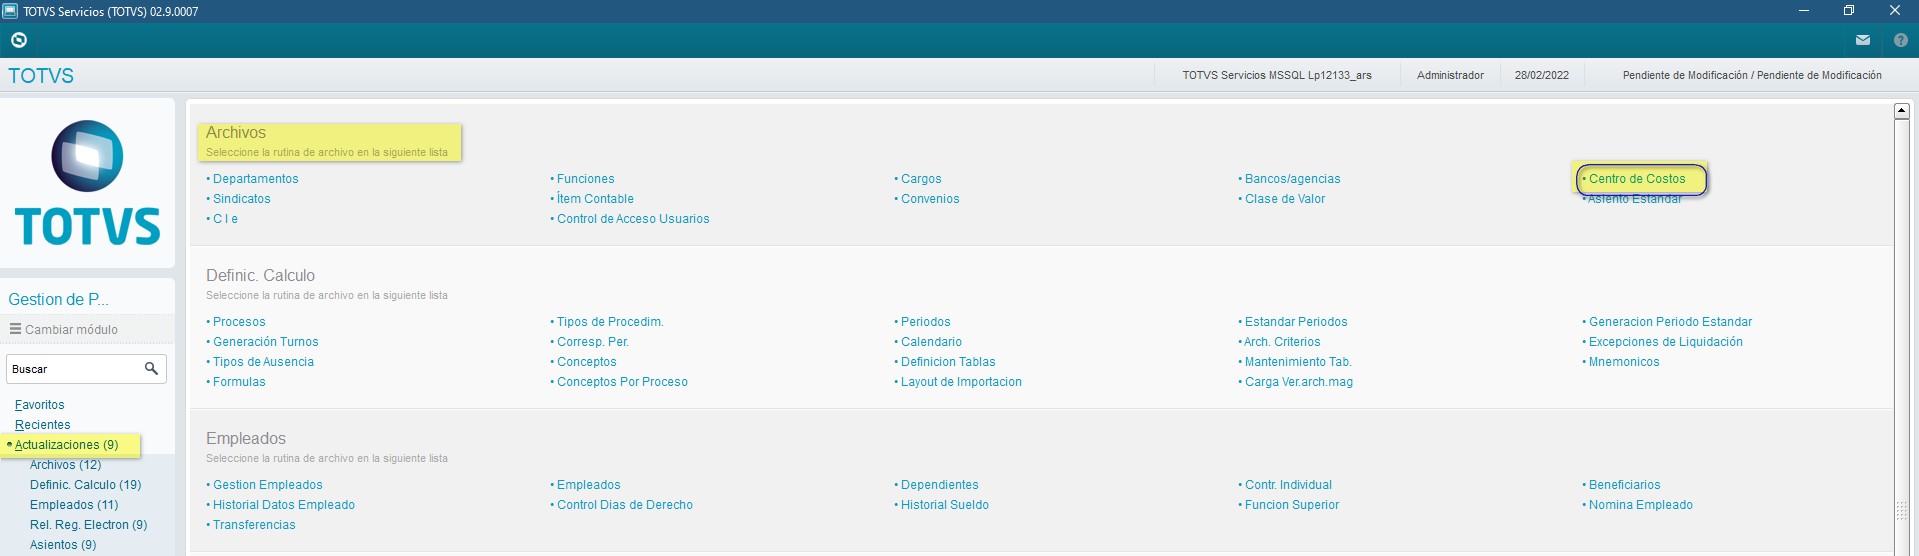Open Conceptos routine
This screenshot has width=1919, height=556.
pos(586,362)
